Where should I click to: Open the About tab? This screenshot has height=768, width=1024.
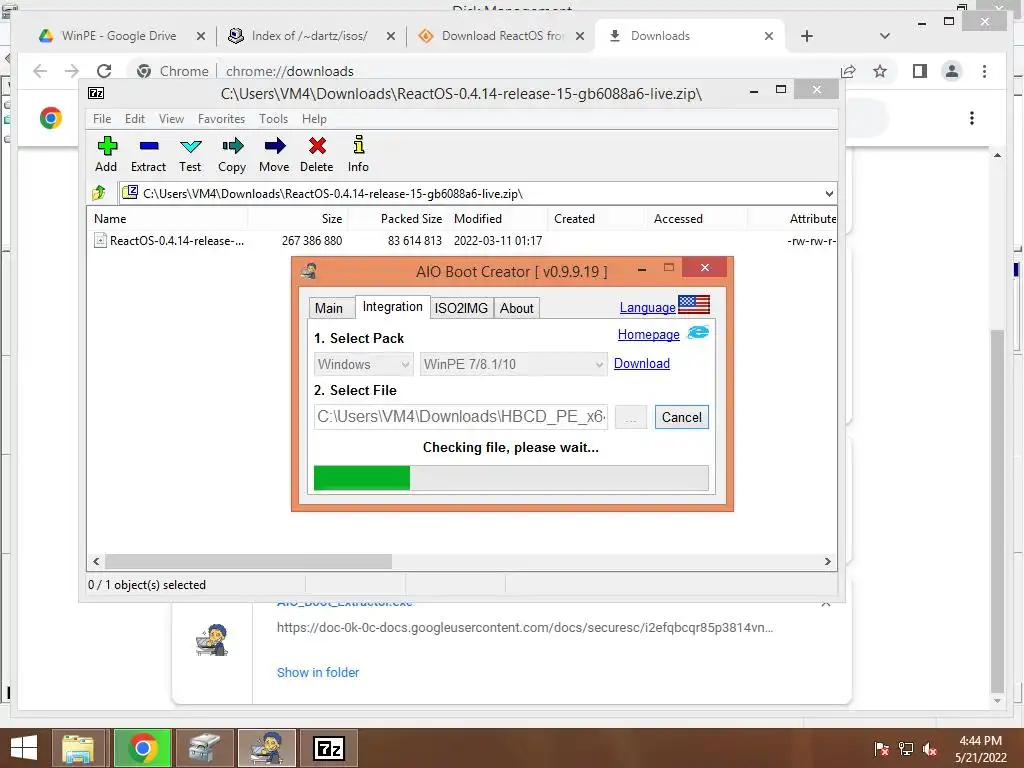point(517,308)
